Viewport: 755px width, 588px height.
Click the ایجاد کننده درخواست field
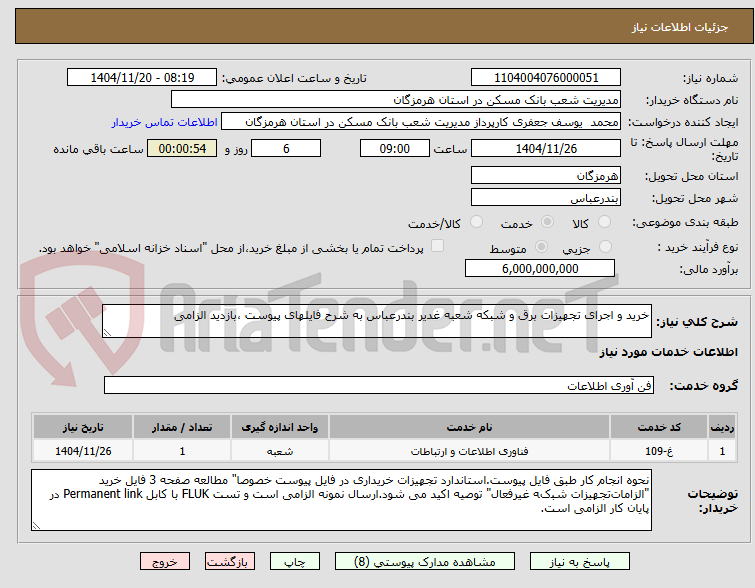421,122
